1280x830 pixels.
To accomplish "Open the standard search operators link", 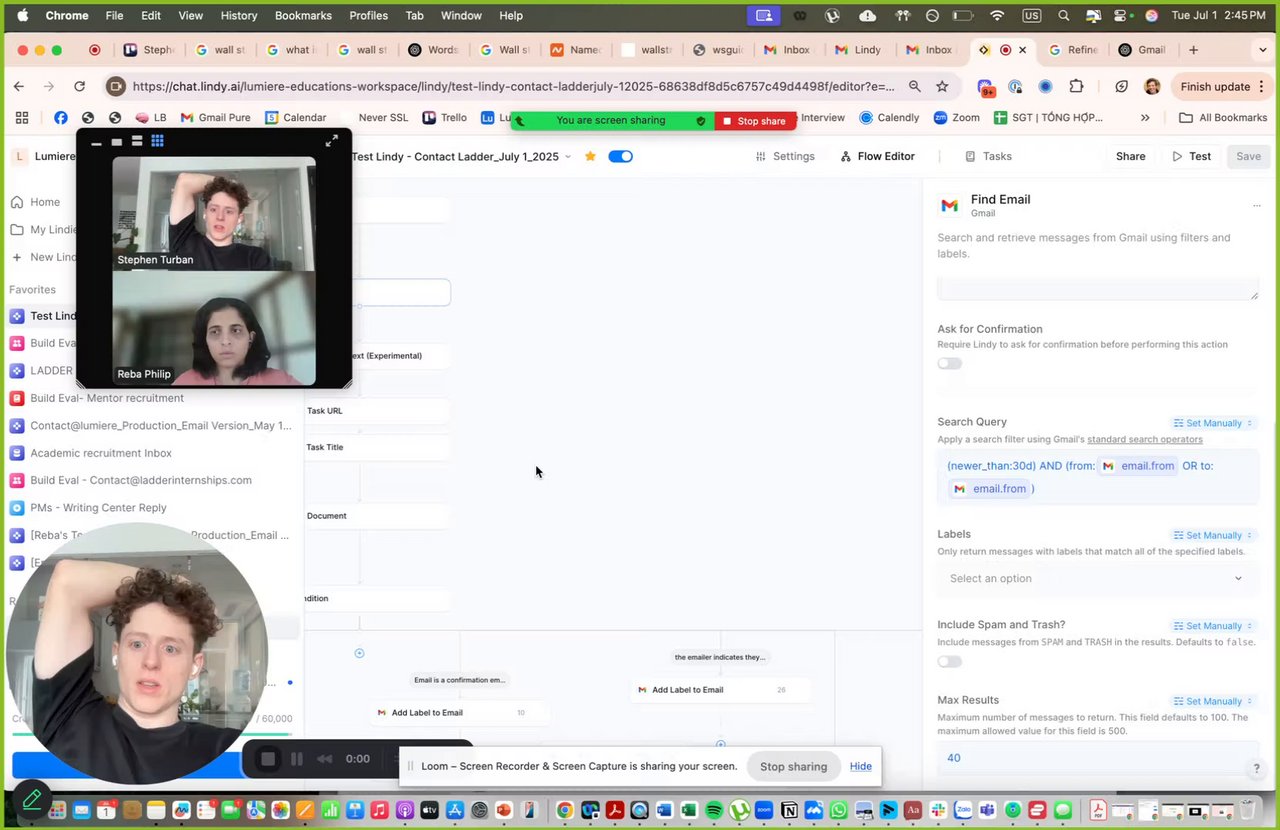I will (x=1145, y=439).
